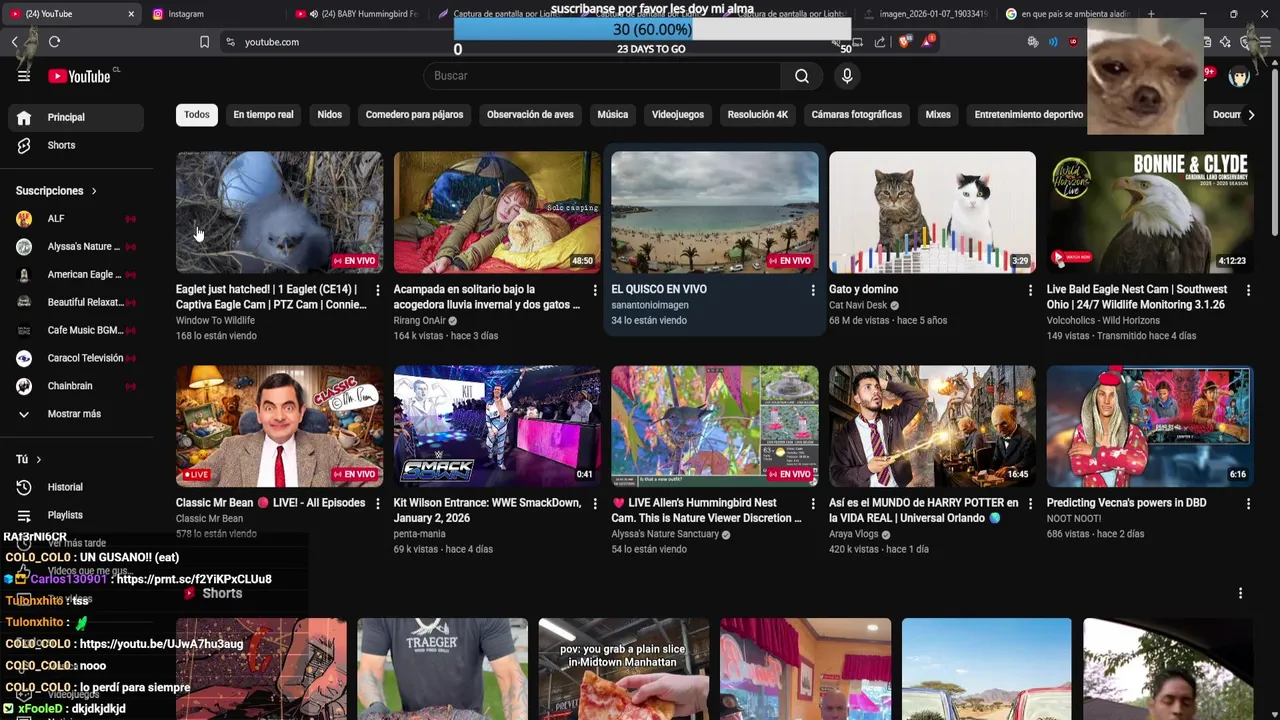This screenshot has height=720, width=1280.
Task: Click the share icon in the address bar
Action: (x=880, y=42)
